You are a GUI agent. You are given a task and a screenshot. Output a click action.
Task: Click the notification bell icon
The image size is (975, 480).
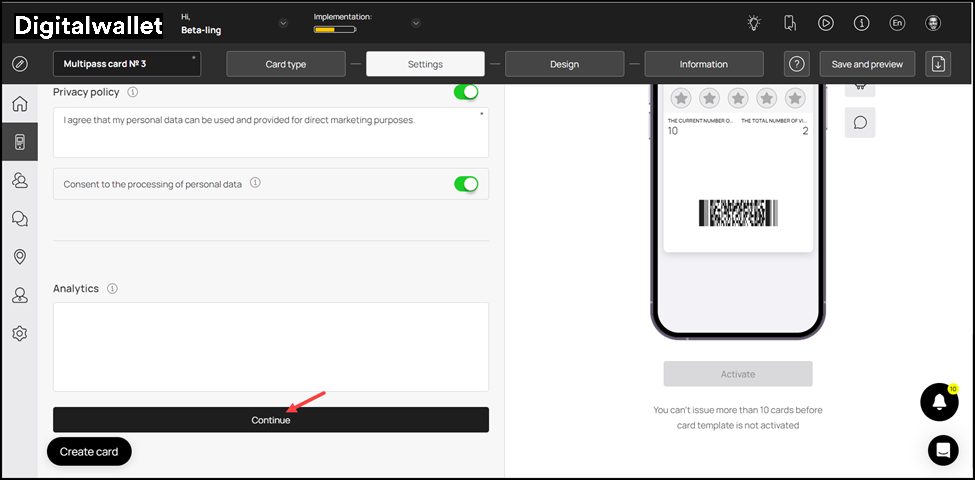pos(939,402)
